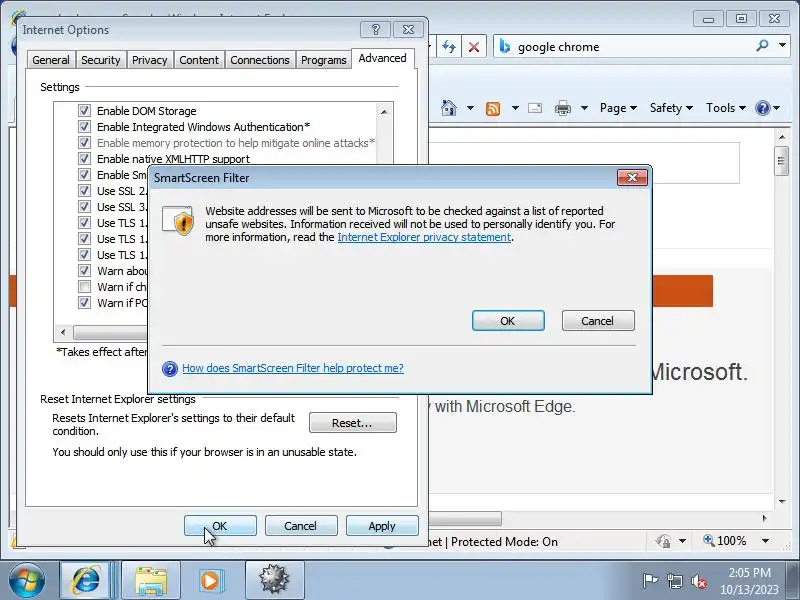The height and width of the screenshot is (600, 800).
Task: Open the Internet Explorer privacy statement link
Action: 424,237
